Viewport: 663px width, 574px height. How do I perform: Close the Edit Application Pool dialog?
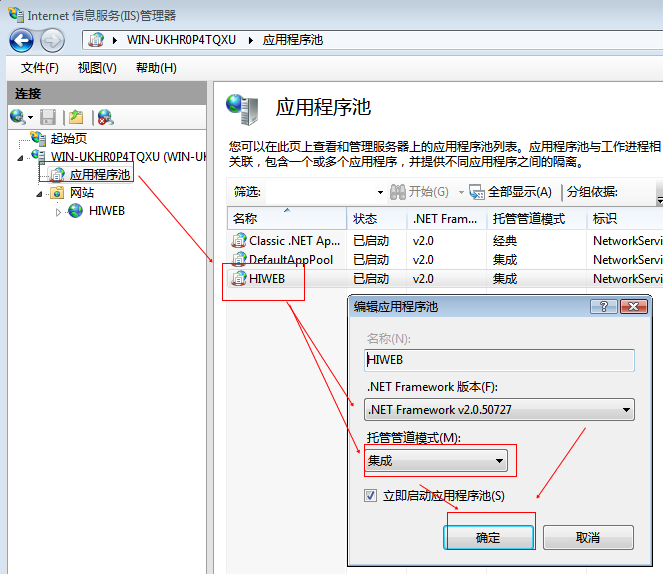coord(633,306)
